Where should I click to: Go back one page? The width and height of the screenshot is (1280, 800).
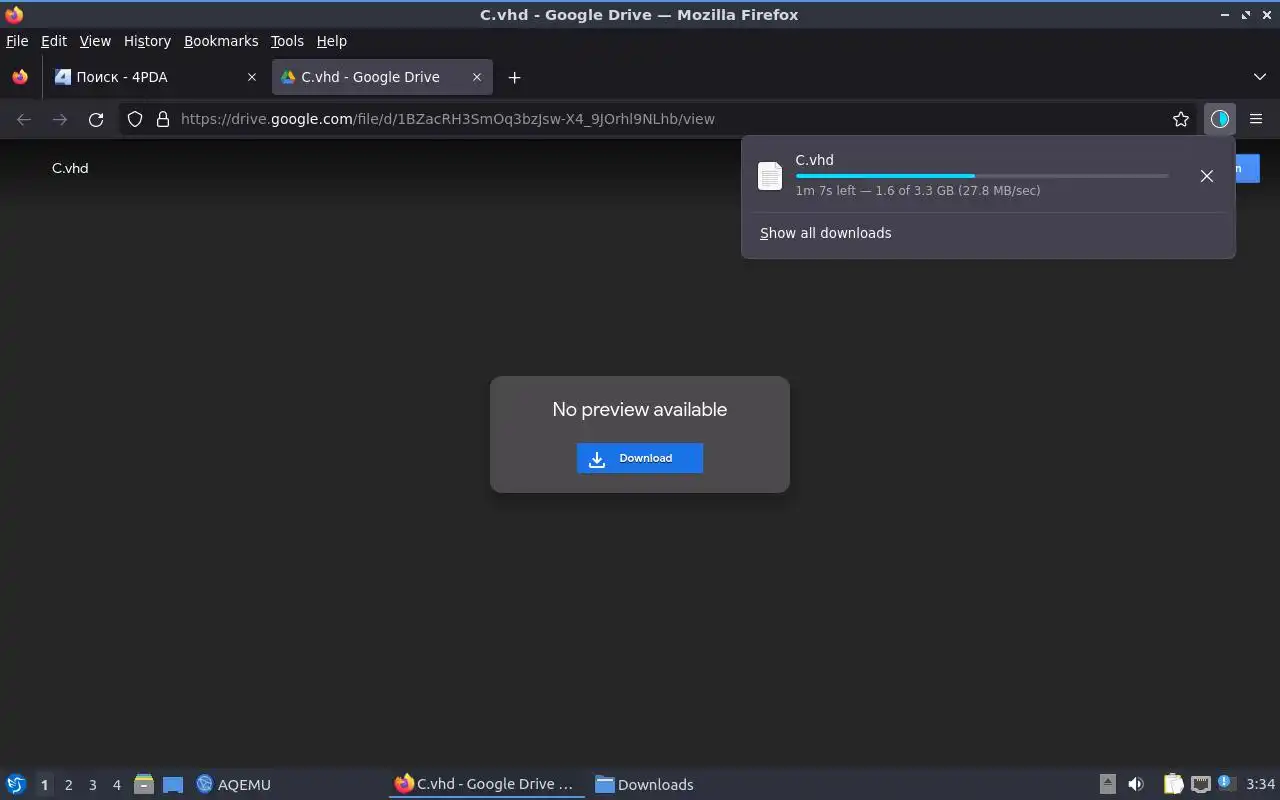[24, 119]
